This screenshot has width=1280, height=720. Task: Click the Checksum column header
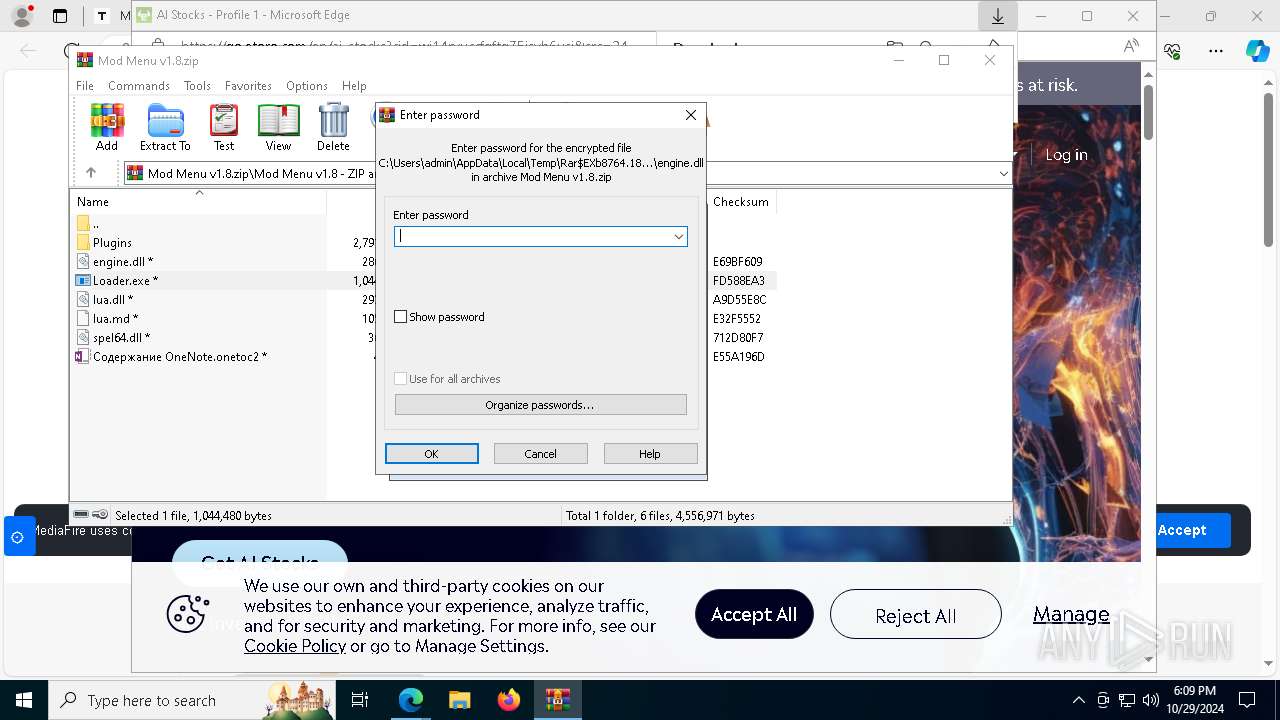[x=741, y=202]
